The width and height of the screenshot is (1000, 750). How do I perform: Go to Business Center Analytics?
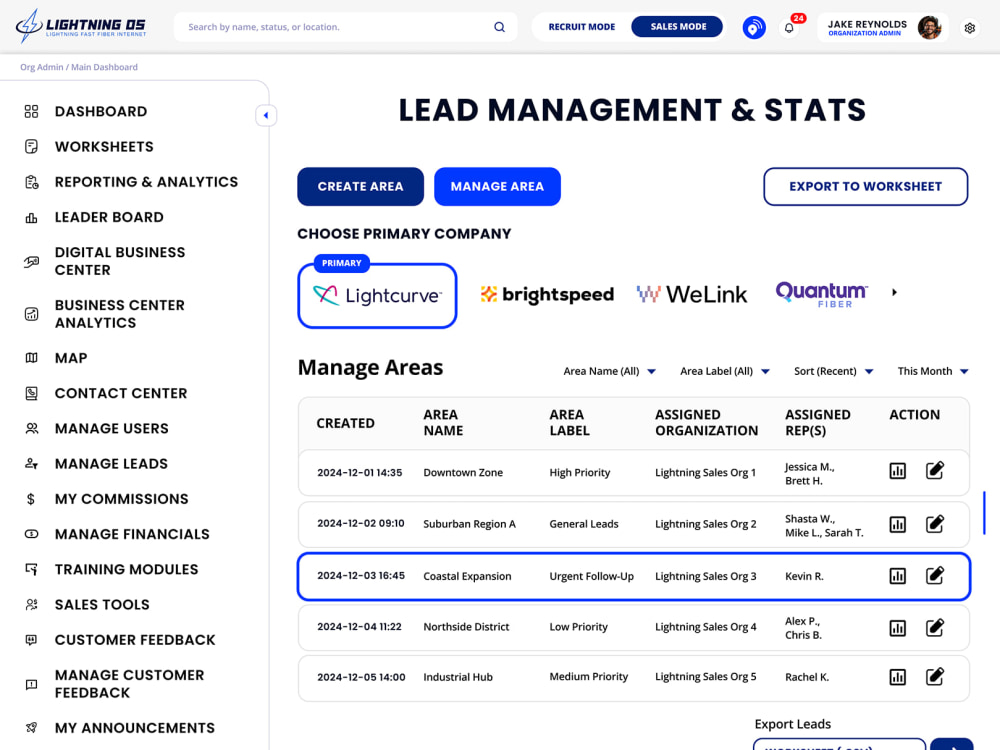119,314
